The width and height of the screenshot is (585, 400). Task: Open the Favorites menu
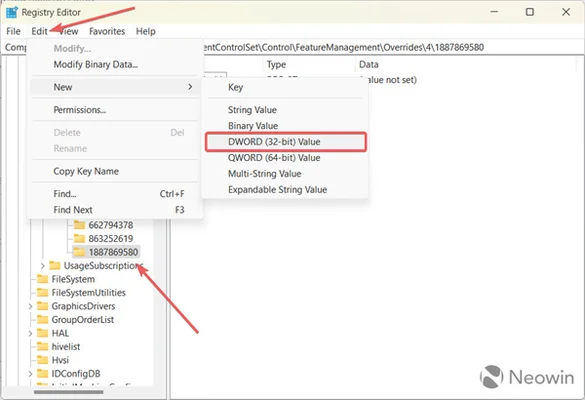[107, 31]
